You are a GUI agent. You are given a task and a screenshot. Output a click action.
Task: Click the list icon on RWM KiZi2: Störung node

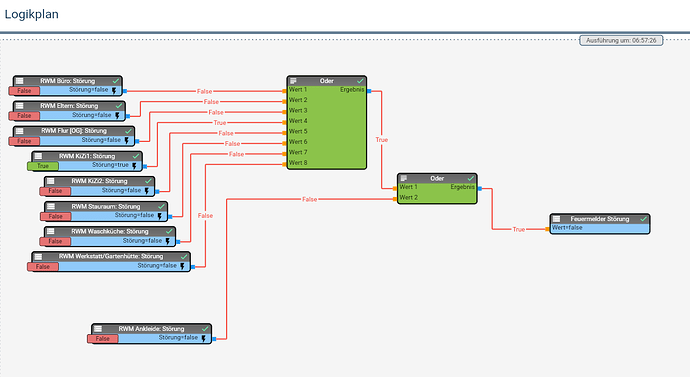click(x=51, y=181)
